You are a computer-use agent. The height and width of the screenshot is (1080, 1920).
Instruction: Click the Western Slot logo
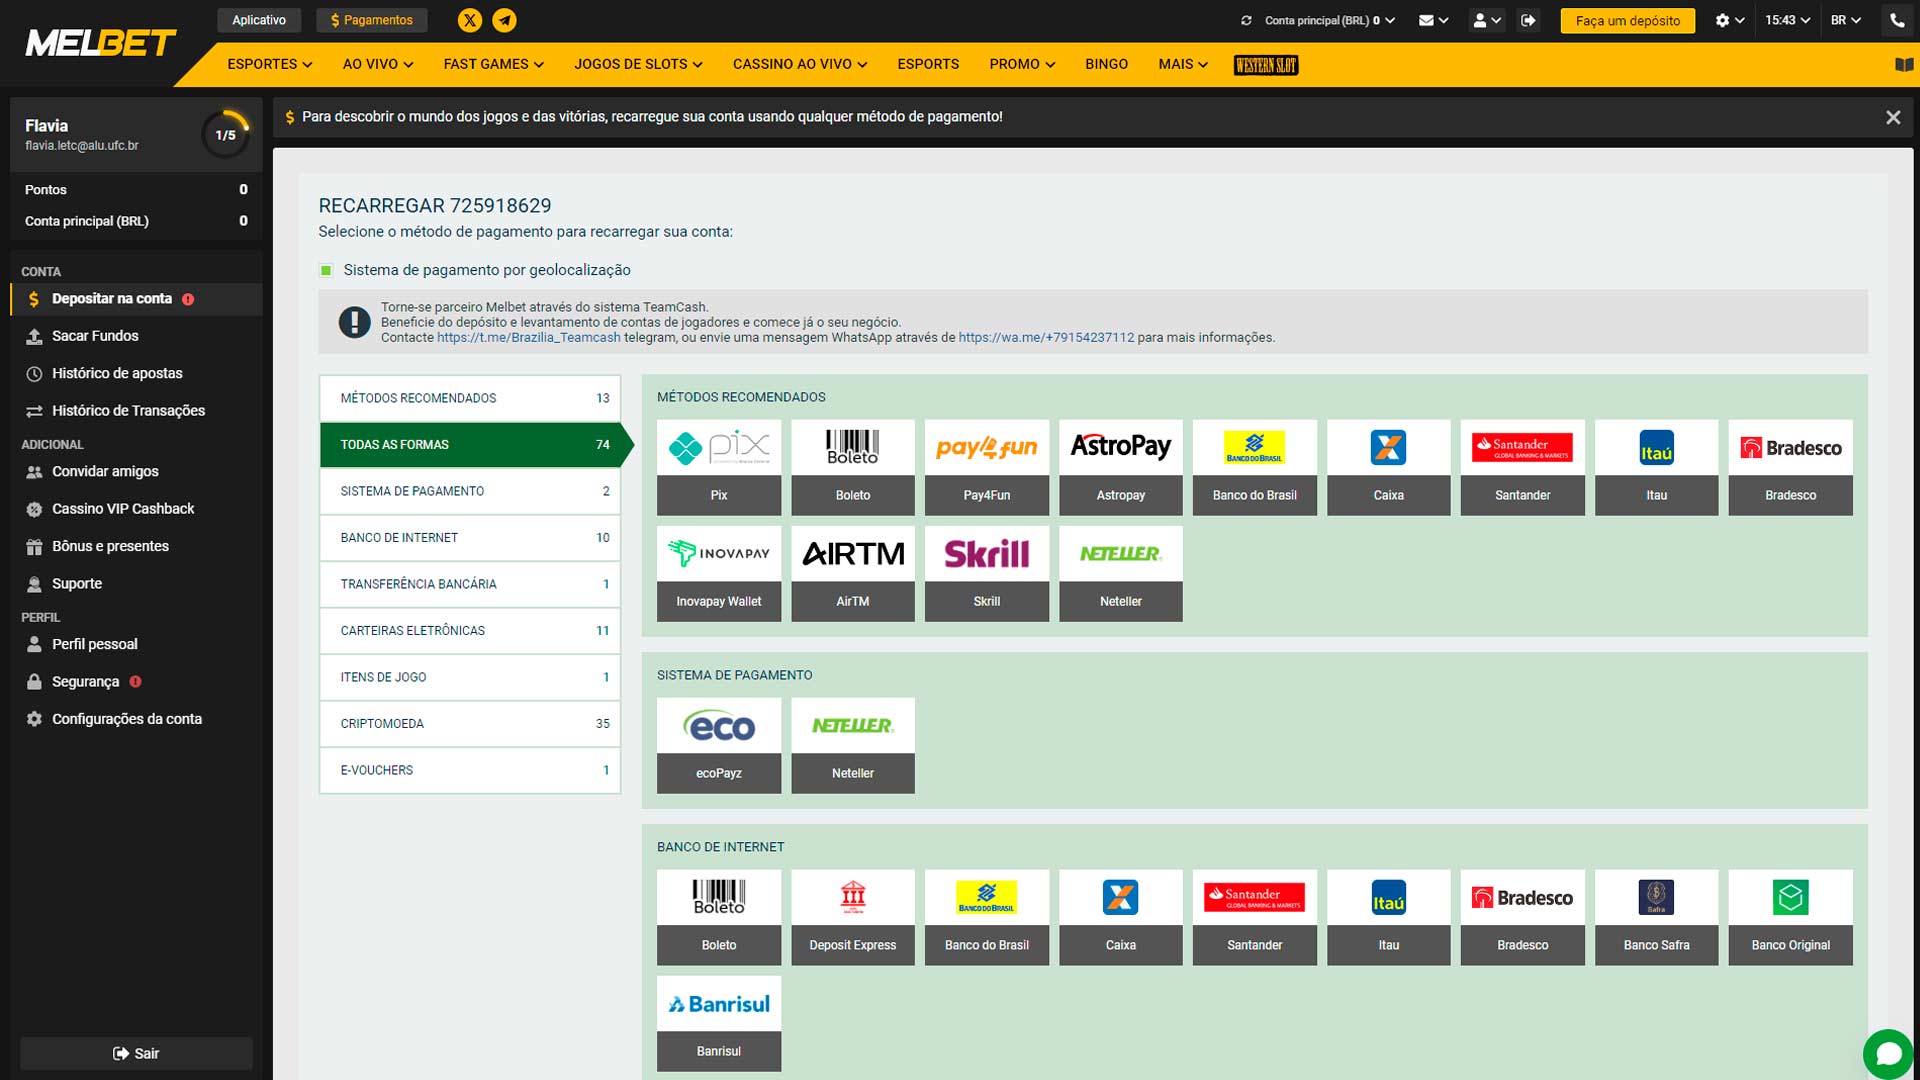pyautogui.click(x=1265, y=65)
